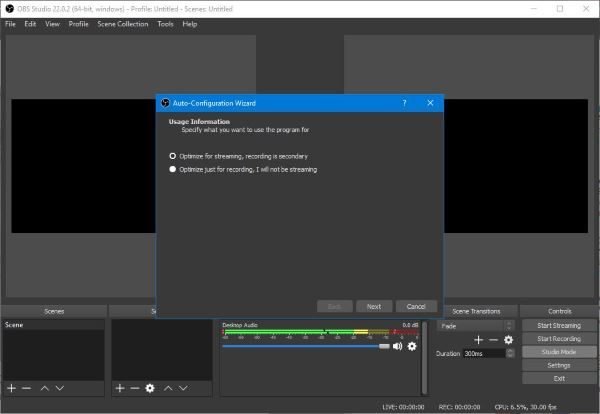
Task: Remove the scene transition with the minus icon
Action: (493, 340)
